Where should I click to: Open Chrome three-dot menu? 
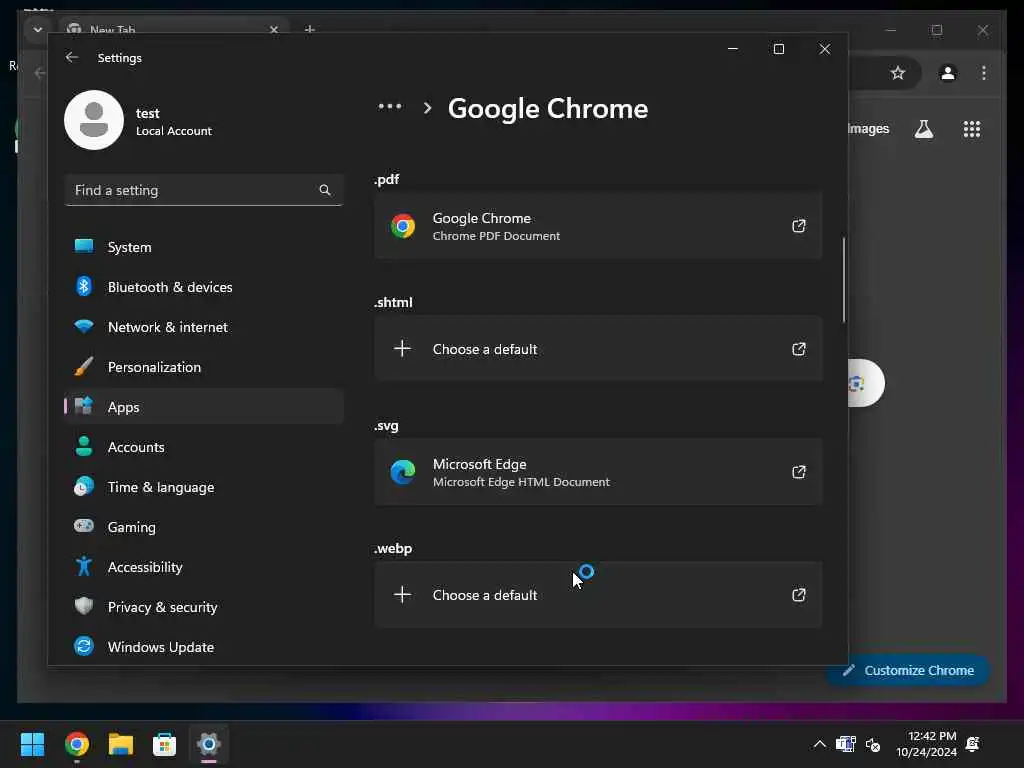tap(984, 73)
